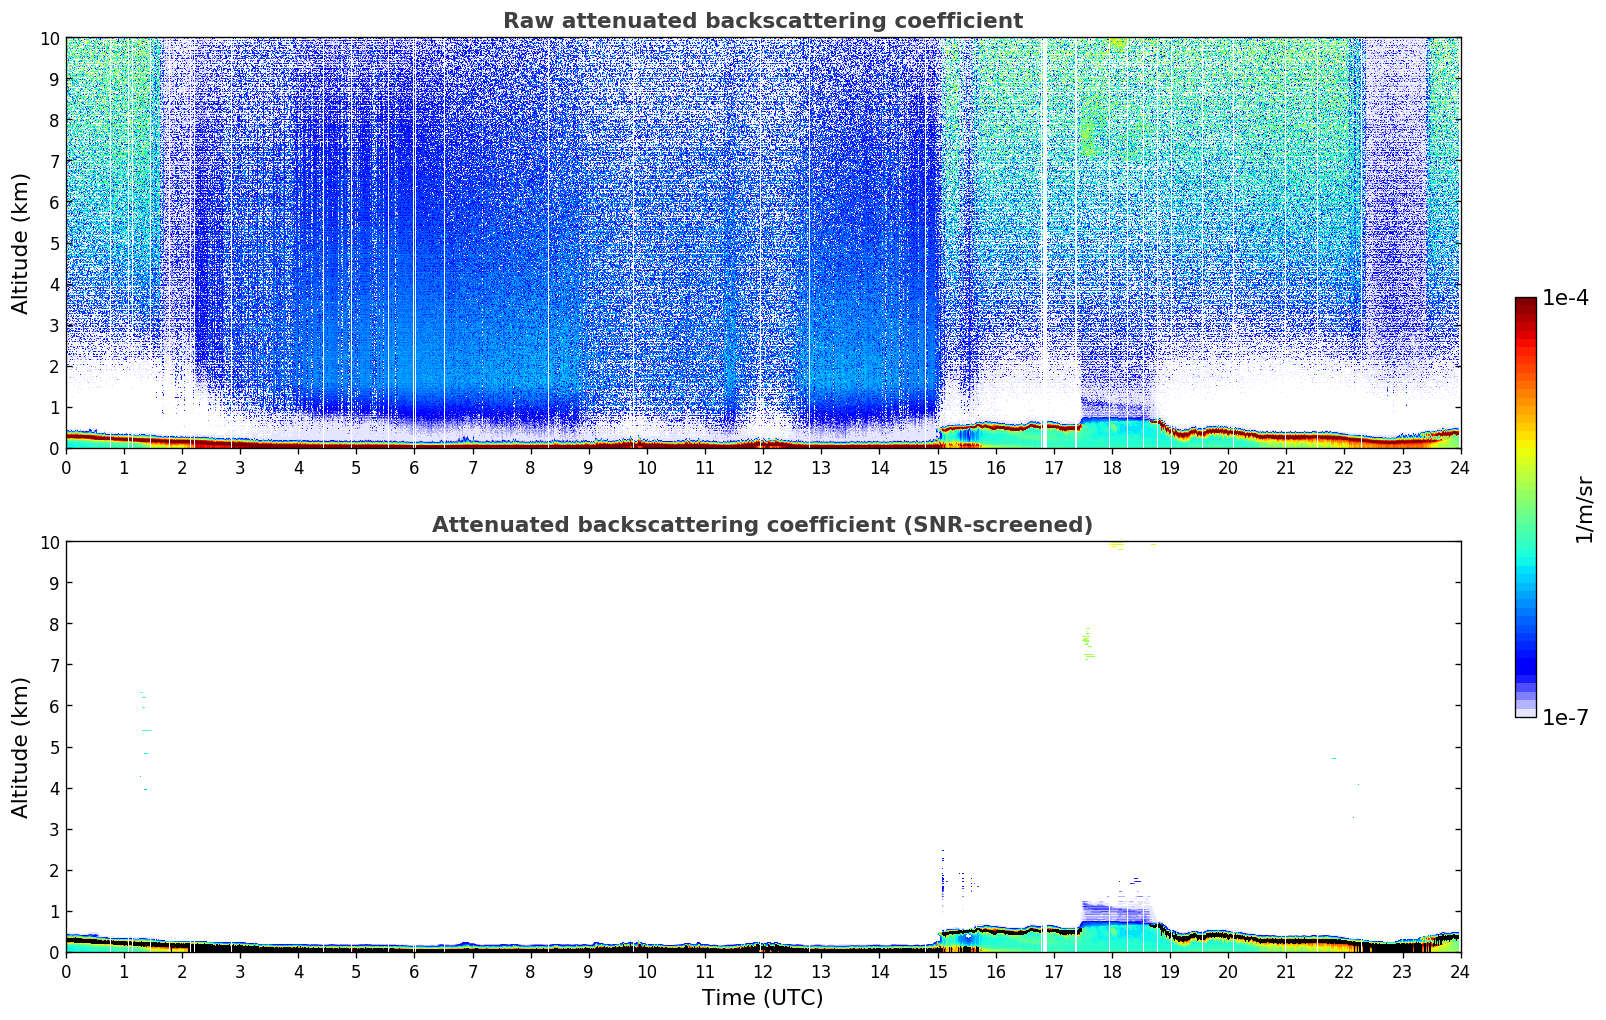
Task: Click the '3' time tick on top plot
Action: (x=240, y=467)
